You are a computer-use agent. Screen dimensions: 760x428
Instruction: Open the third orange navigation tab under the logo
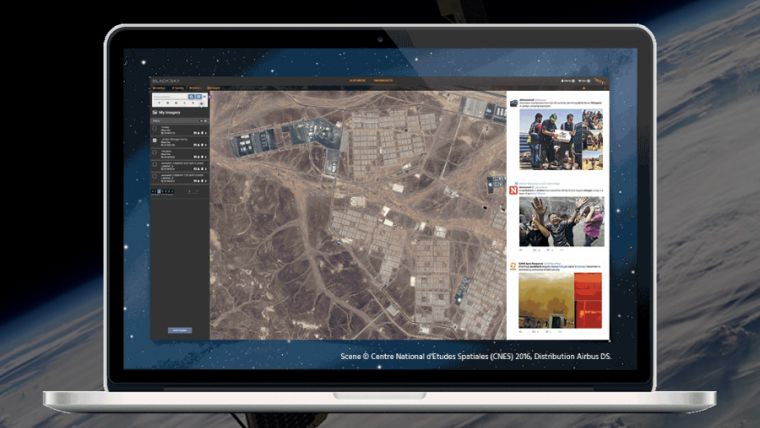point(195,88)
